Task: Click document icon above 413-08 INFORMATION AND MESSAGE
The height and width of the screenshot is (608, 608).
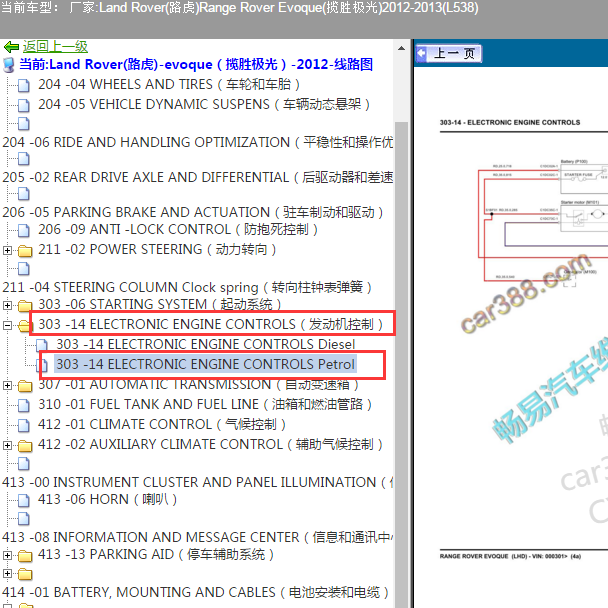Action: click(24, 518)
